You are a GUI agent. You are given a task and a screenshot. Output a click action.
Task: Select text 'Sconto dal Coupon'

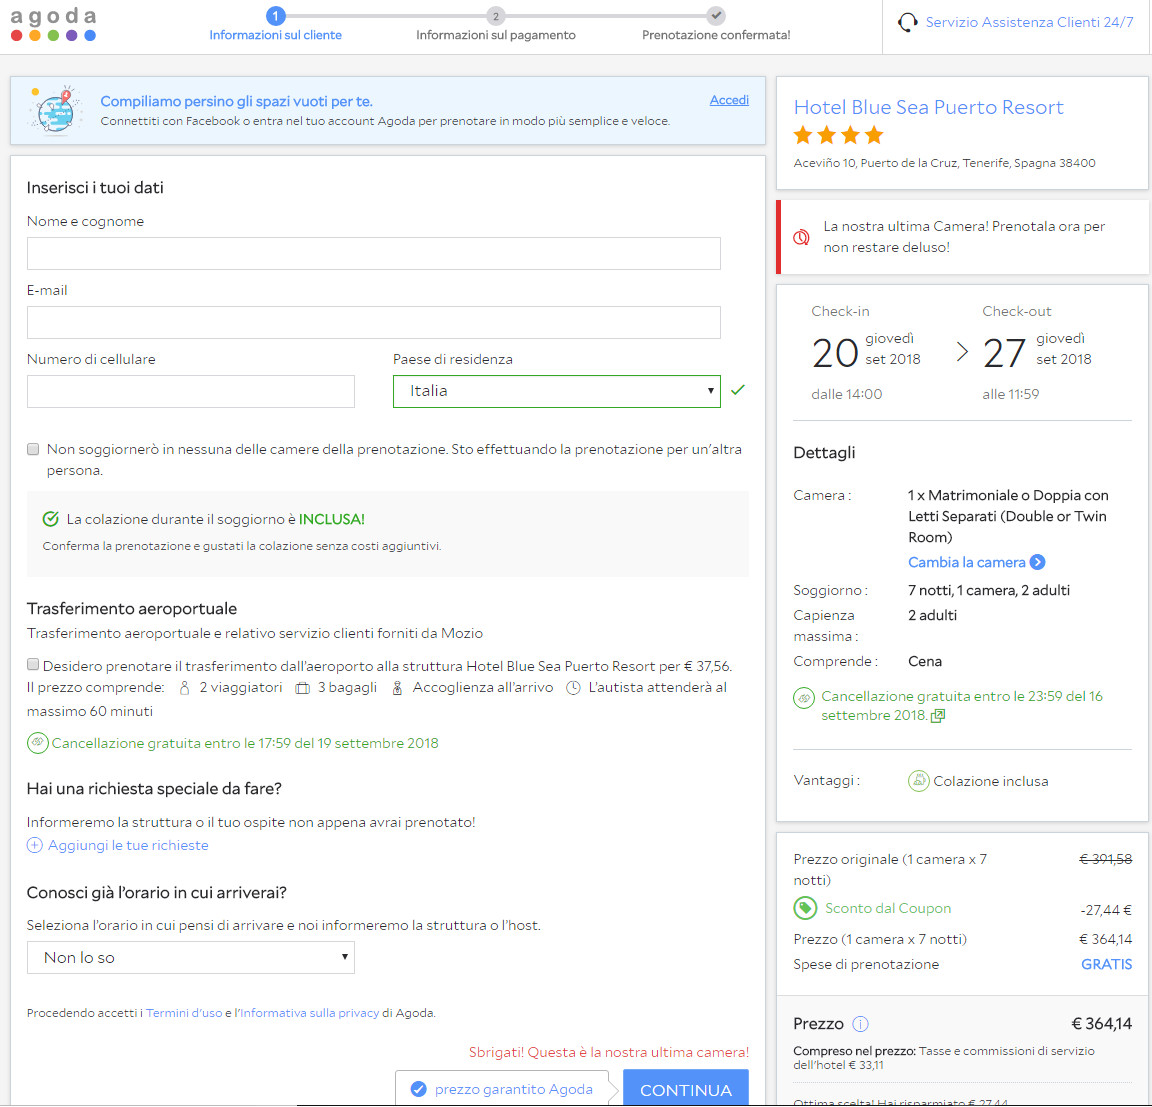click(x=888, y=909)
